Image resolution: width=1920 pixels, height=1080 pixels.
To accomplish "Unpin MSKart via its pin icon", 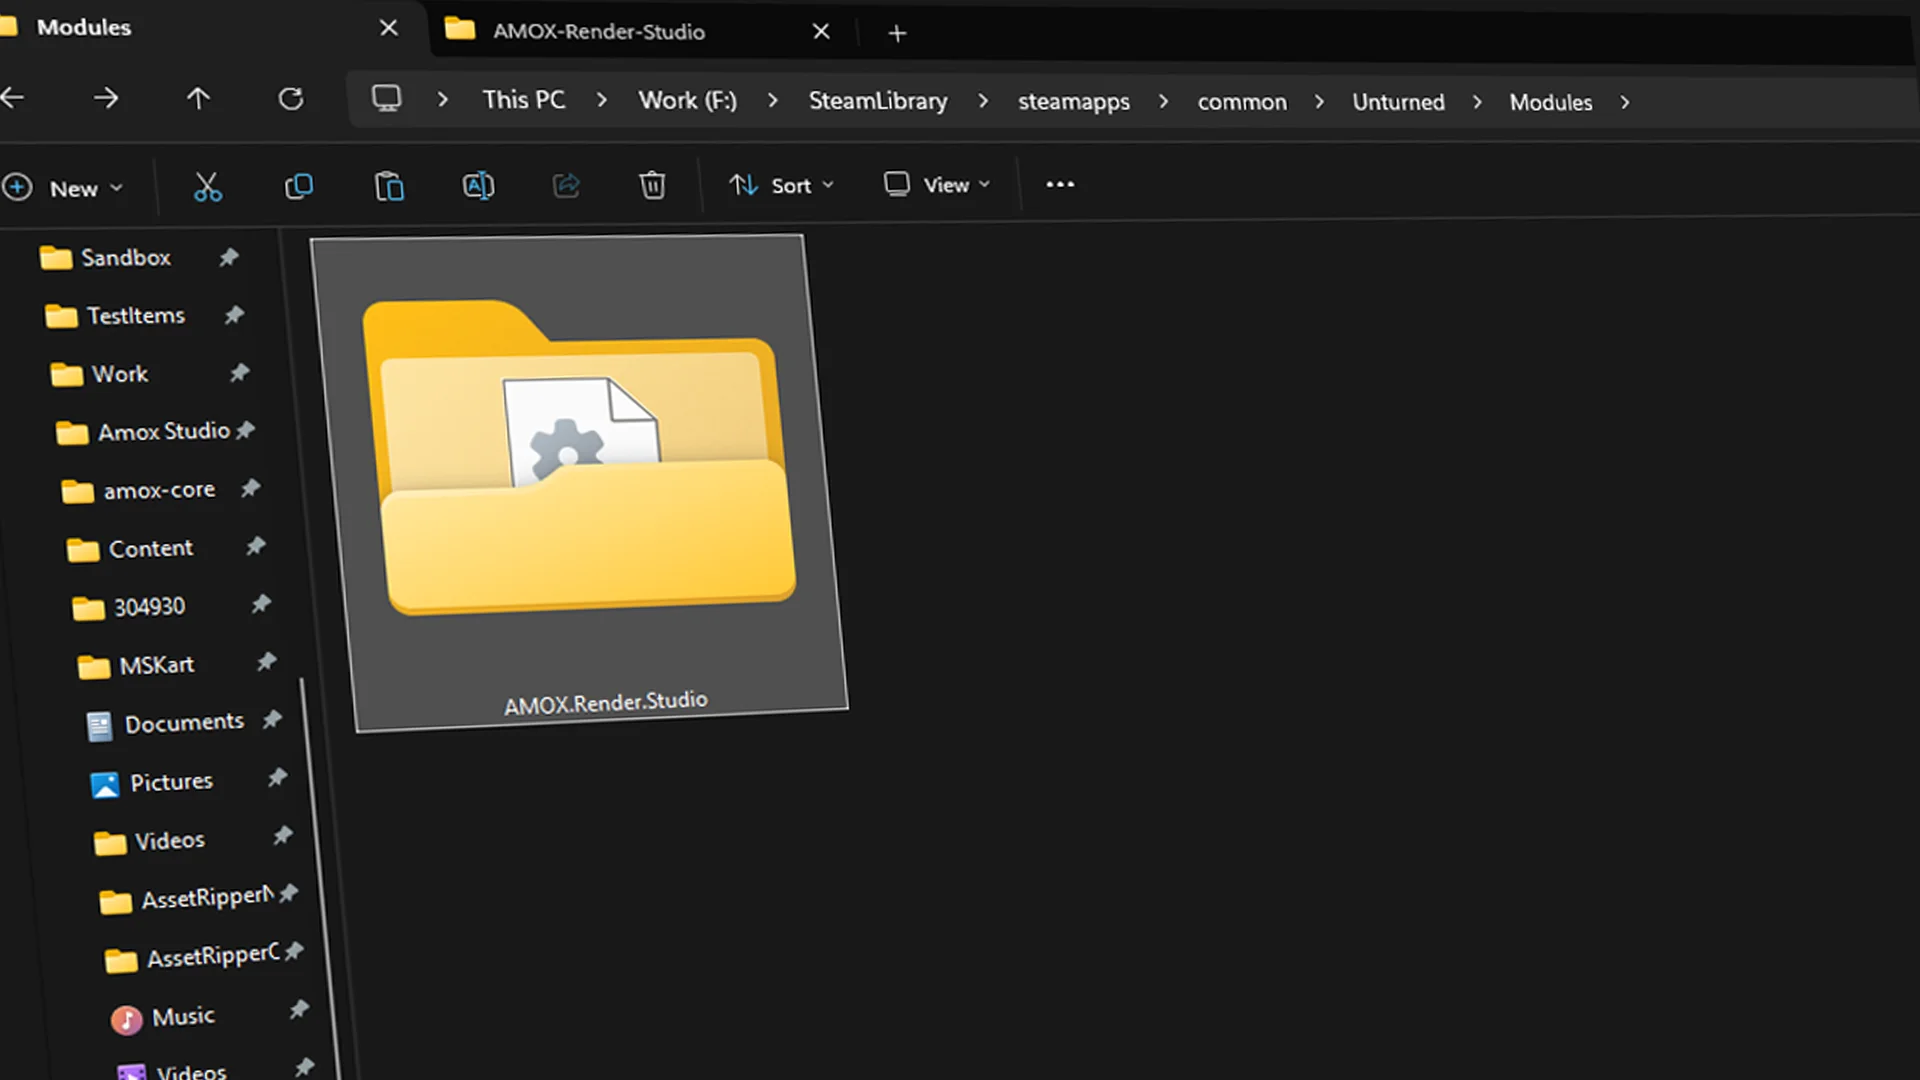I will 266,662.
